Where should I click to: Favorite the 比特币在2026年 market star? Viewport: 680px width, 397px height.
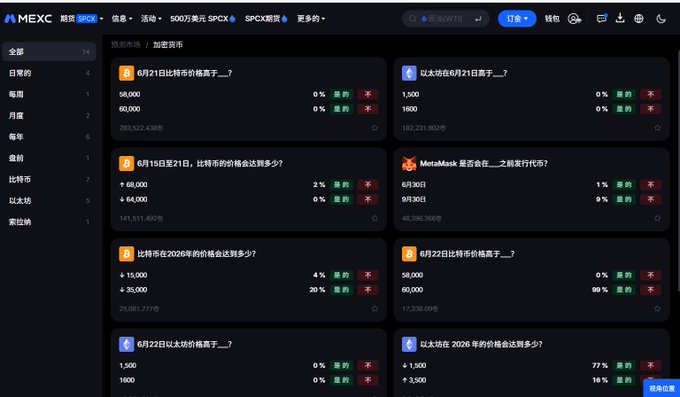click(375, 308)
